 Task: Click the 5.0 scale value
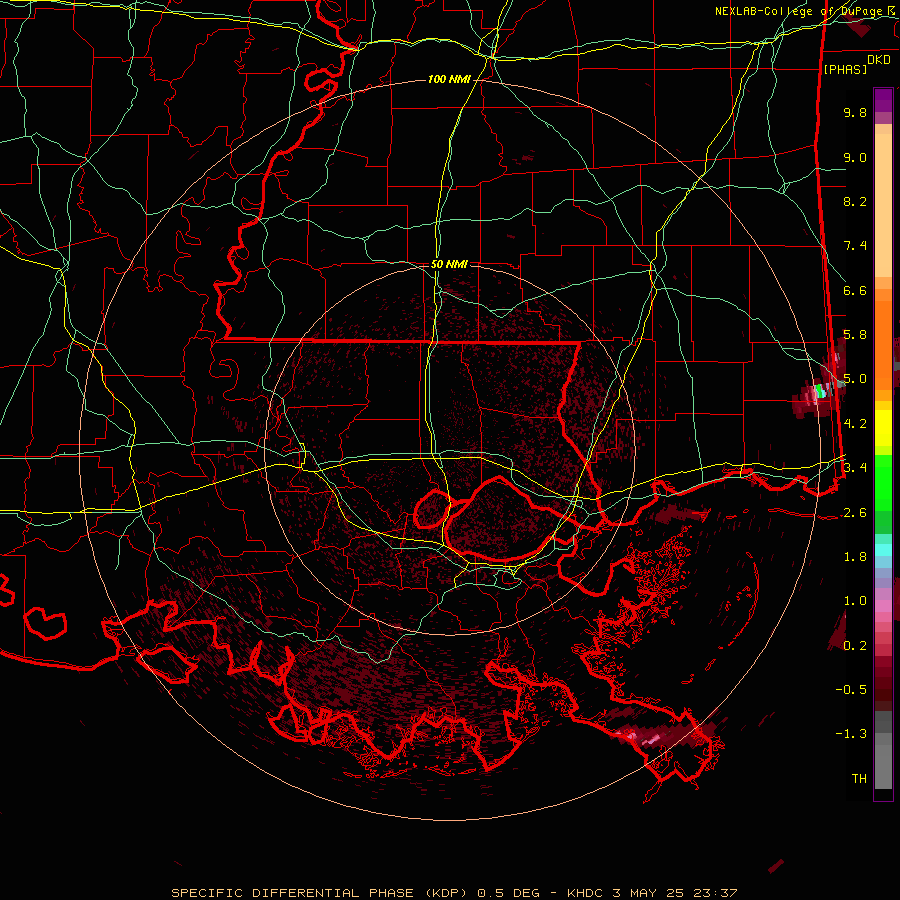tap(855, 379)
